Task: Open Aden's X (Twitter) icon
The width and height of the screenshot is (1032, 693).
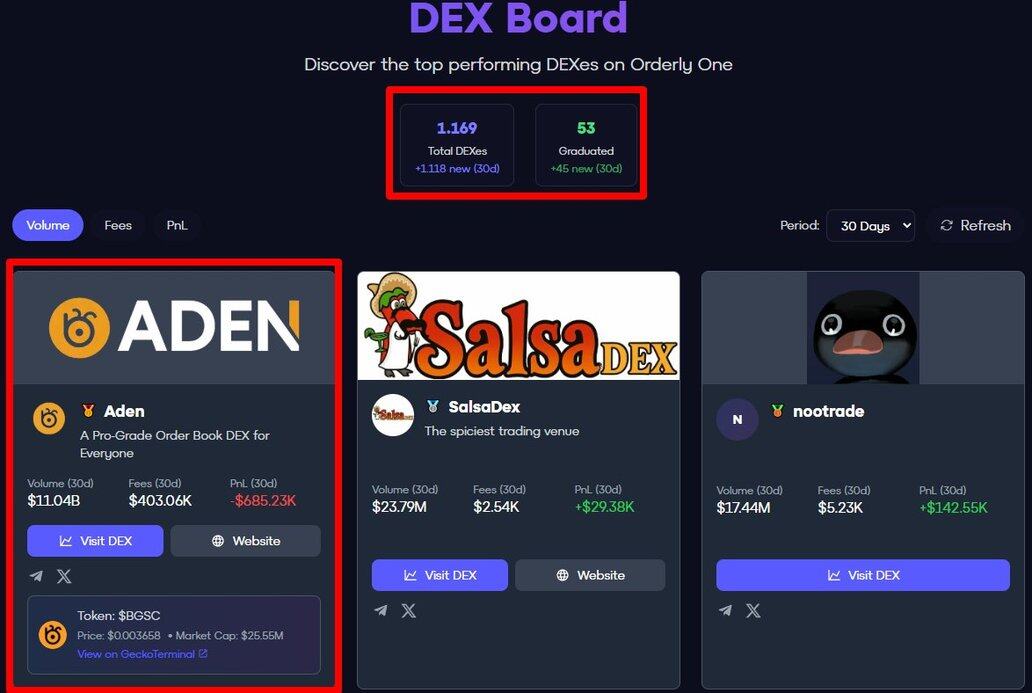Action: pos(64,577)
